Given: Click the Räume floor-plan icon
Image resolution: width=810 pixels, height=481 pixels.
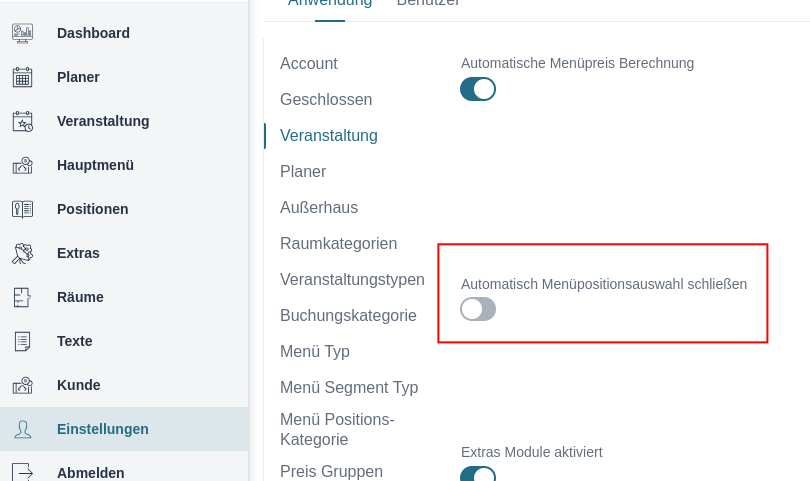Looking at the screenshot, I should (22, 297).
